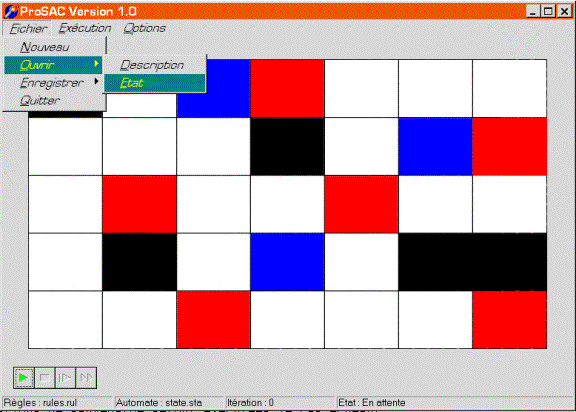The width and height of the screenshot is (576, 412).
Task: Click the red cell in the bottom-right corner
Action: point(510,319)
